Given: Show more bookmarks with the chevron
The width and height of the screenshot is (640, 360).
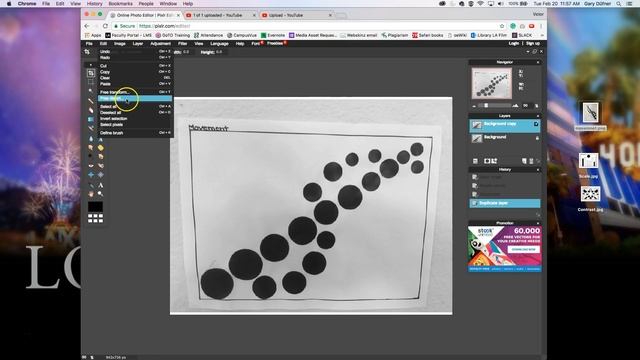Looking at the screenshot, I should coord(542,36).
